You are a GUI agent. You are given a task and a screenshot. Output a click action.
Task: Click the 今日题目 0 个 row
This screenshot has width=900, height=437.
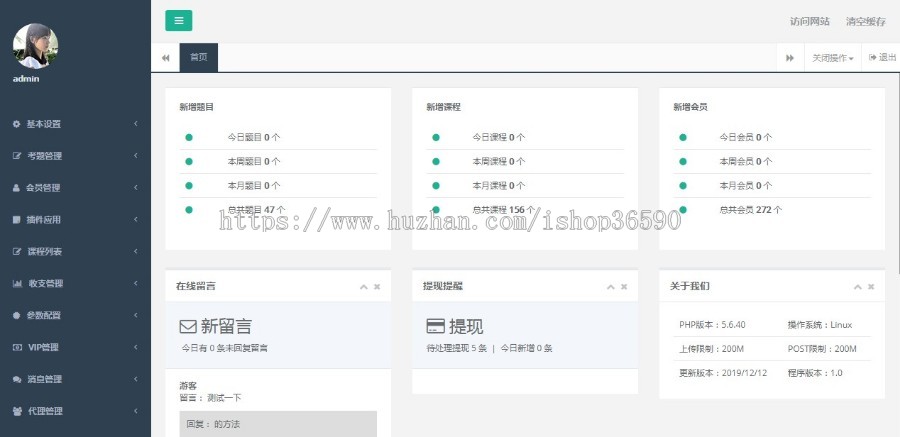point(278,137)
